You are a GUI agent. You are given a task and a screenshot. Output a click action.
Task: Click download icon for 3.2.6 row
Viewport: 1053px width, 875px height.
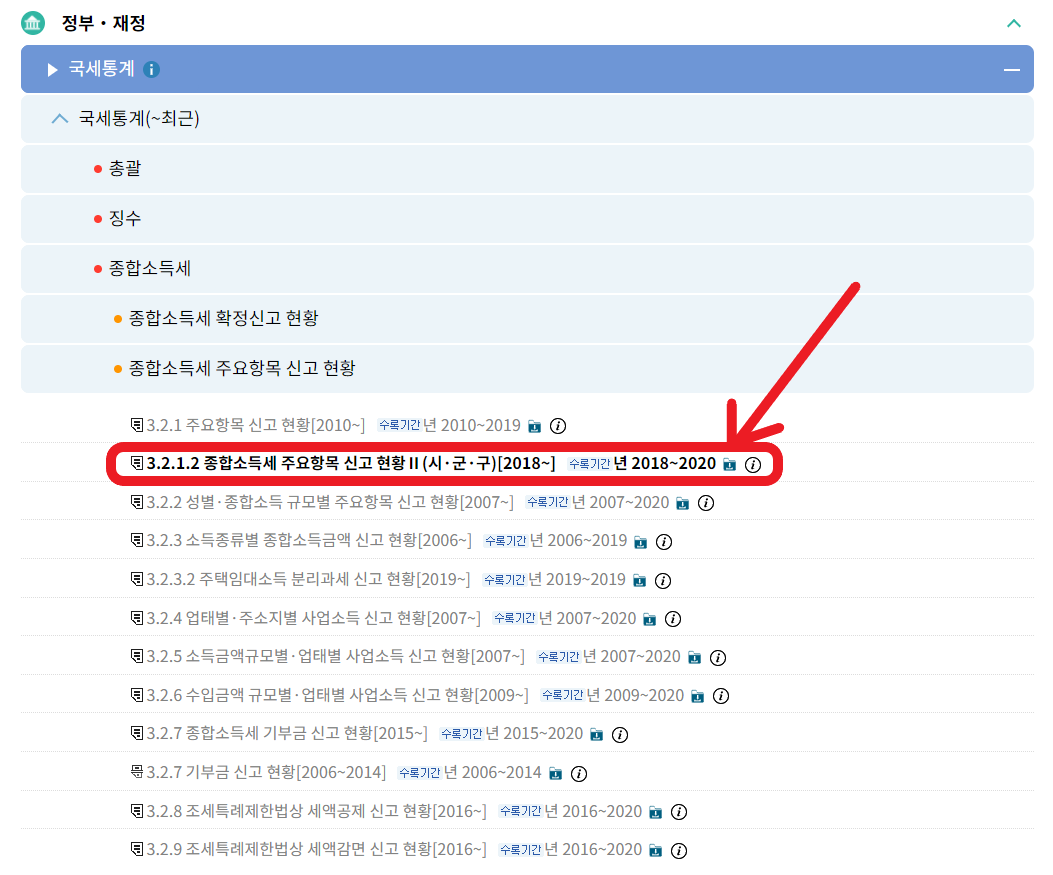pyautogui.click(x=698, y=696)
